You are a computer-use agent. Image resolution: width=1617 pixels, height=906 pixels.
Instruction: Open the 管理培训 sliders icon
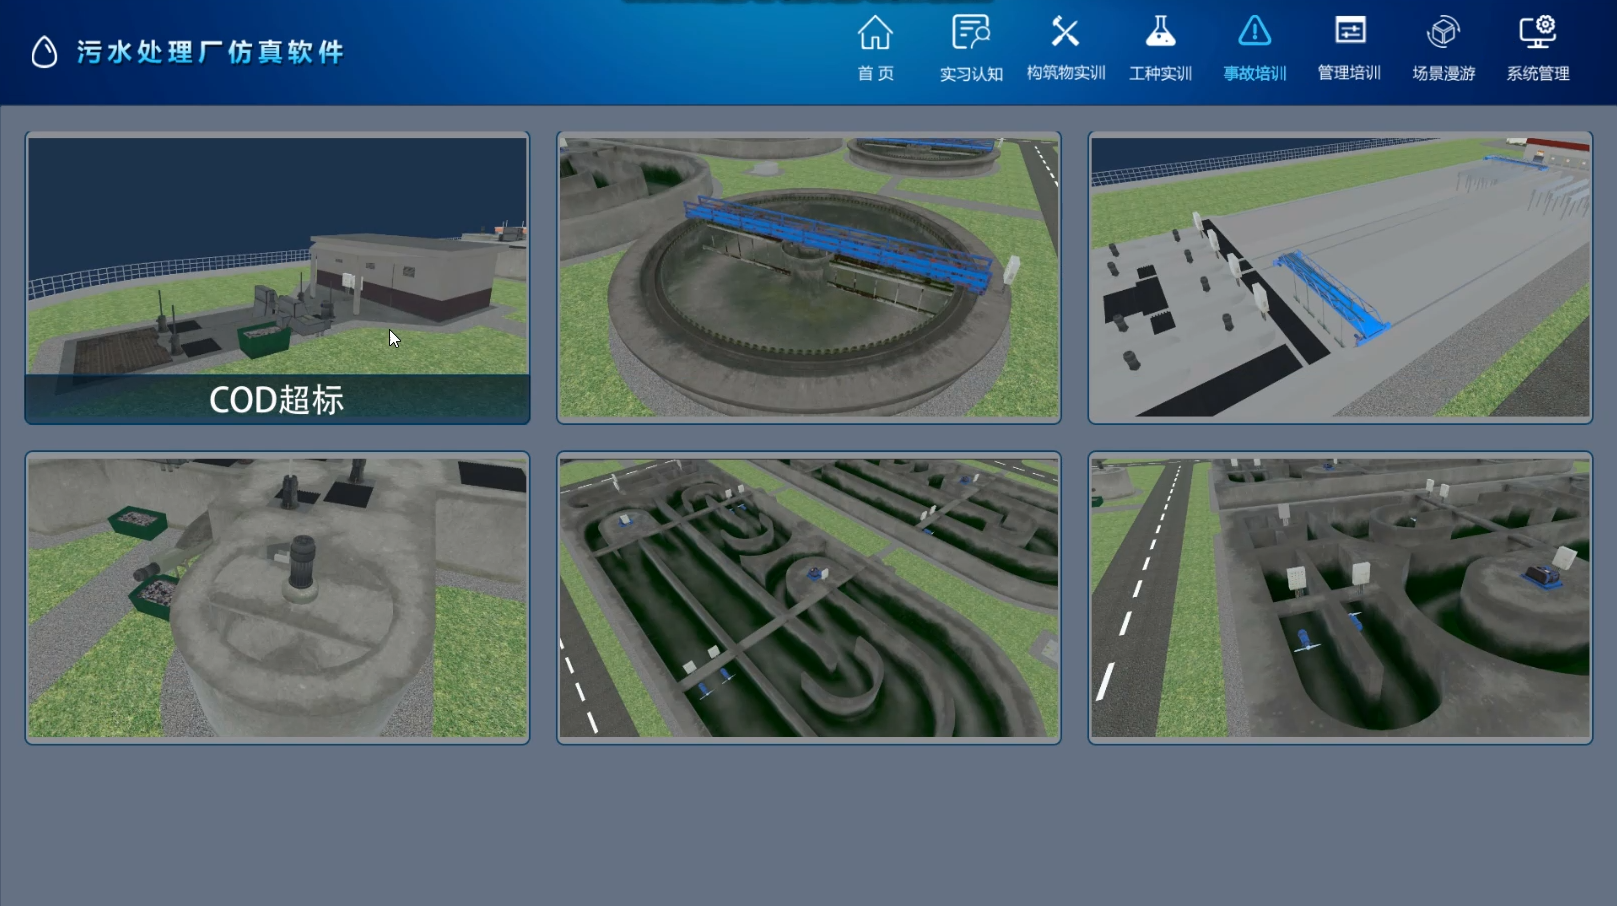point(1349,33)
